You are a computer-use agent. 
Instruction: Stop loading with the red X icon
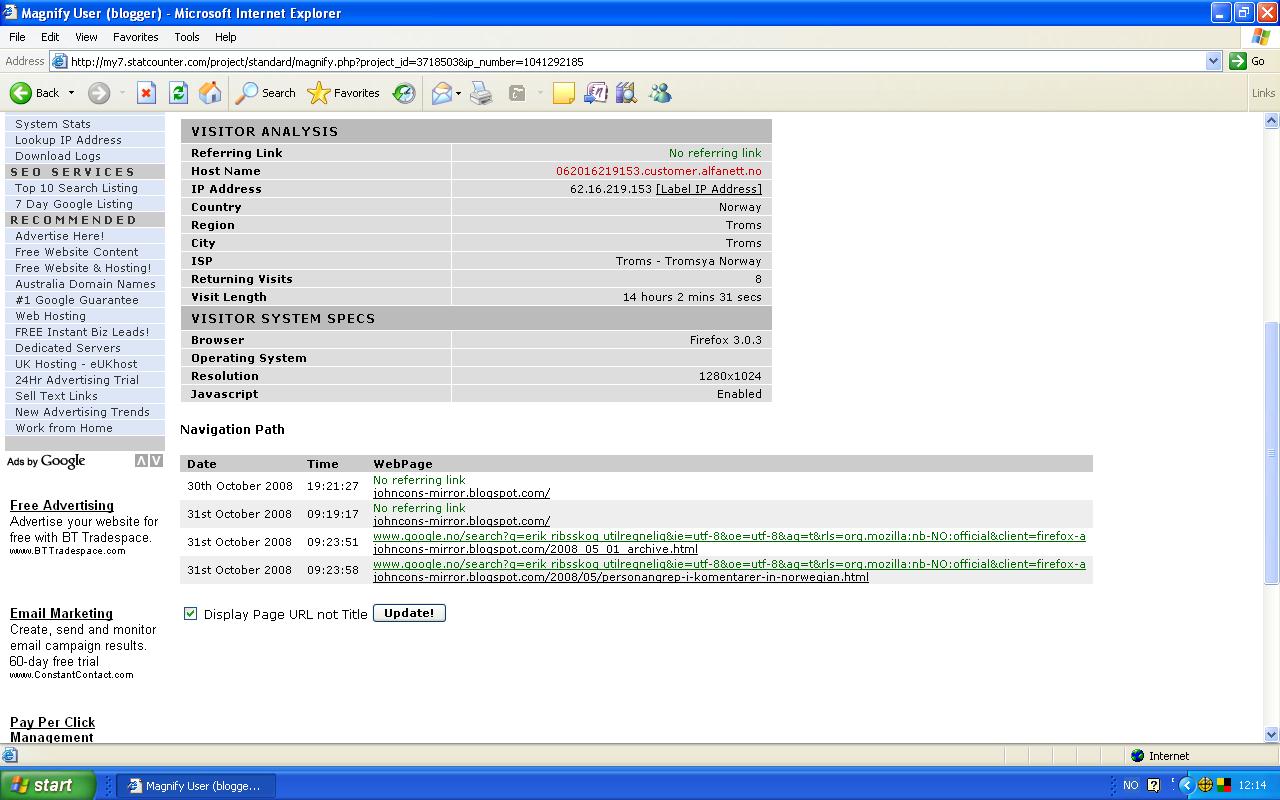146,93
